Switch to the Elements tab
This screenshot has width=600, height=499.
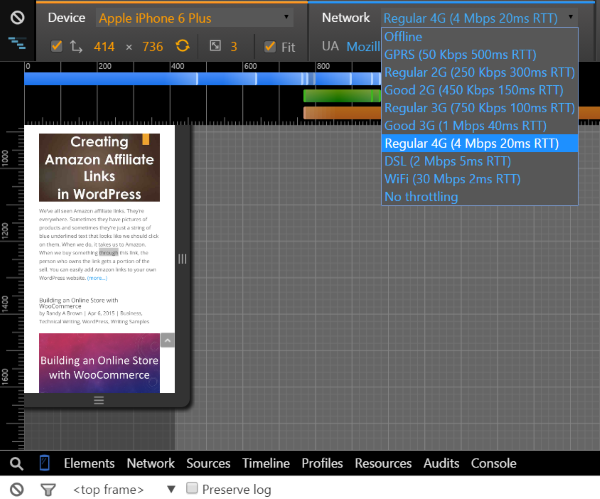(89, 463)
